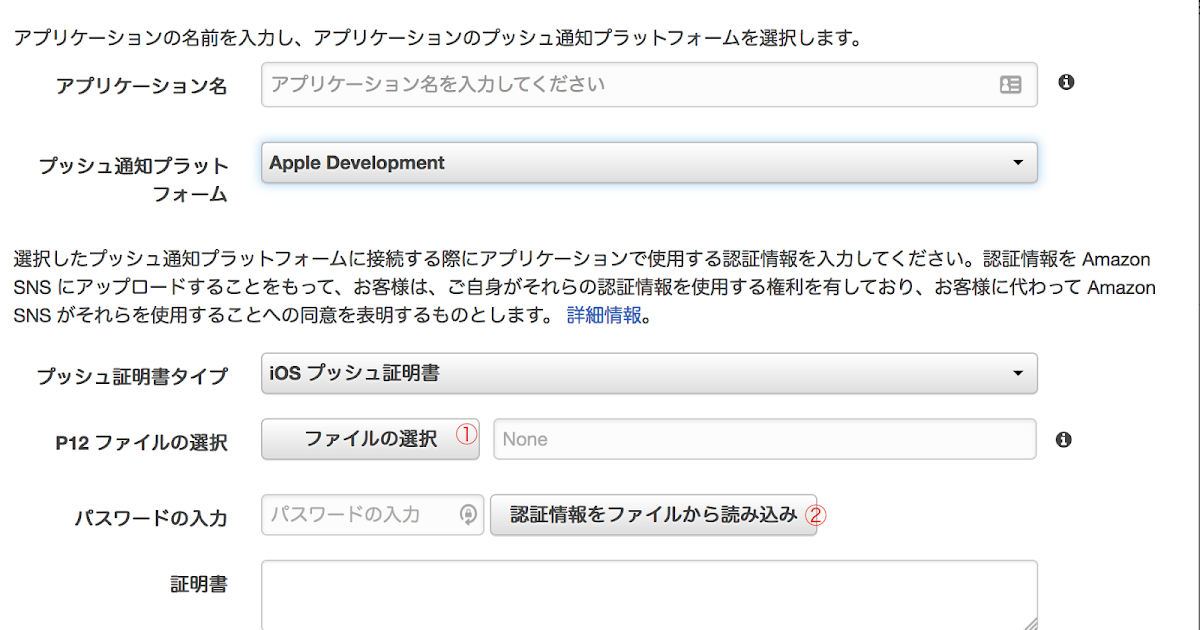1200x630 pixels.
Task: Click the info icon beside the application name field
Action: pyautogui.click(x=1065, y=84)
